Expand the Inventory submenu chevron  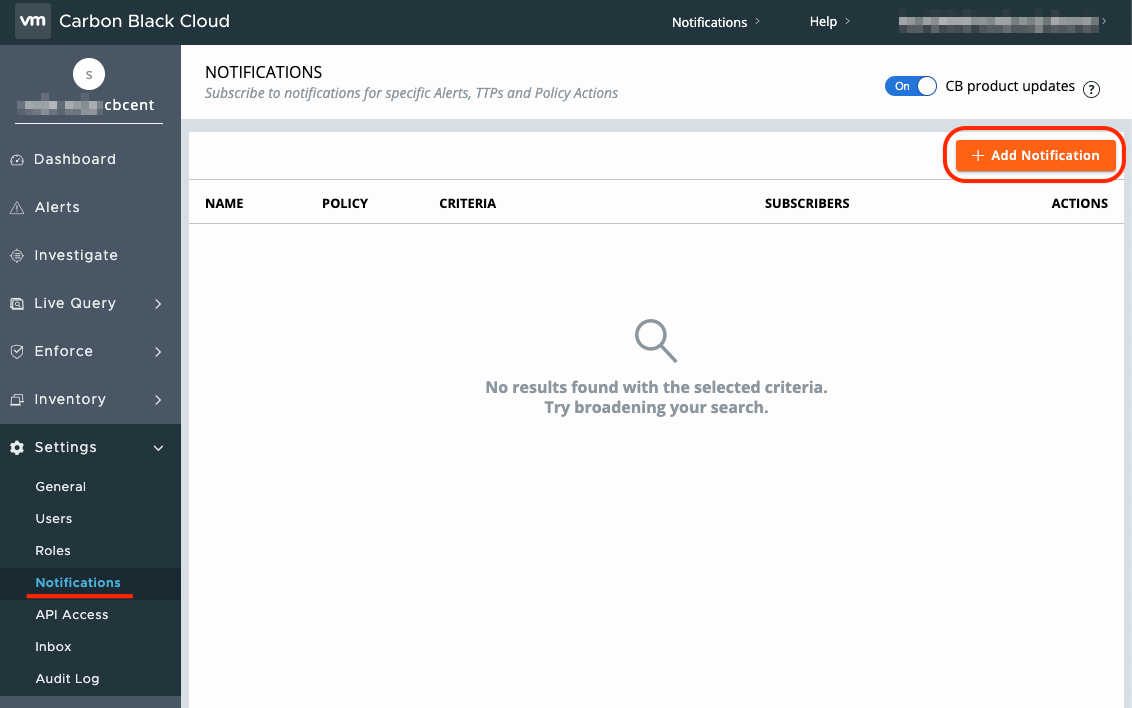pos(158,400)
